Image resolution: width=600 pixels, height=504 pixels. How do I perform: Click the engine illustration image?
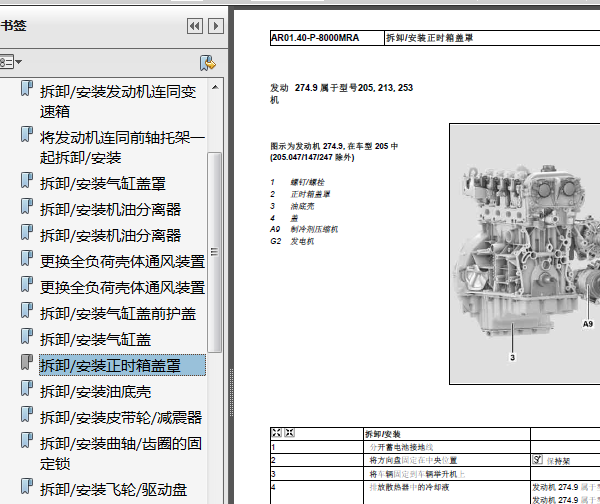tap(525, 254)
